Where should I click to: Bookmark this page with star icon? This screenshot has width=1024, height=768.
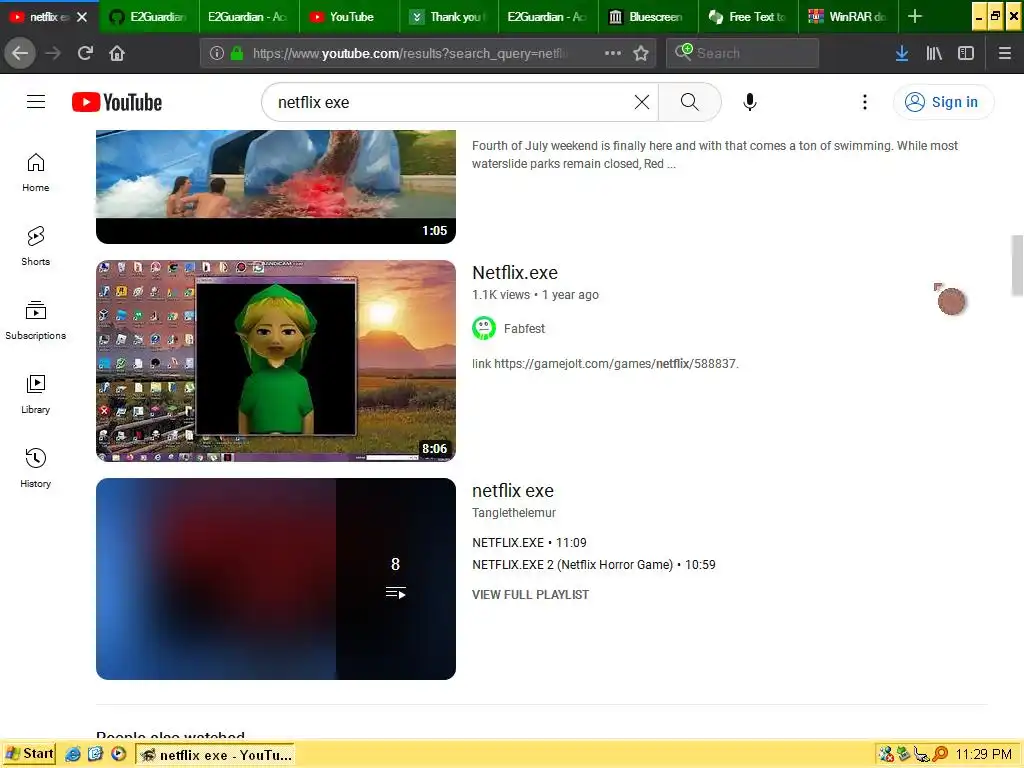[641, 54]
